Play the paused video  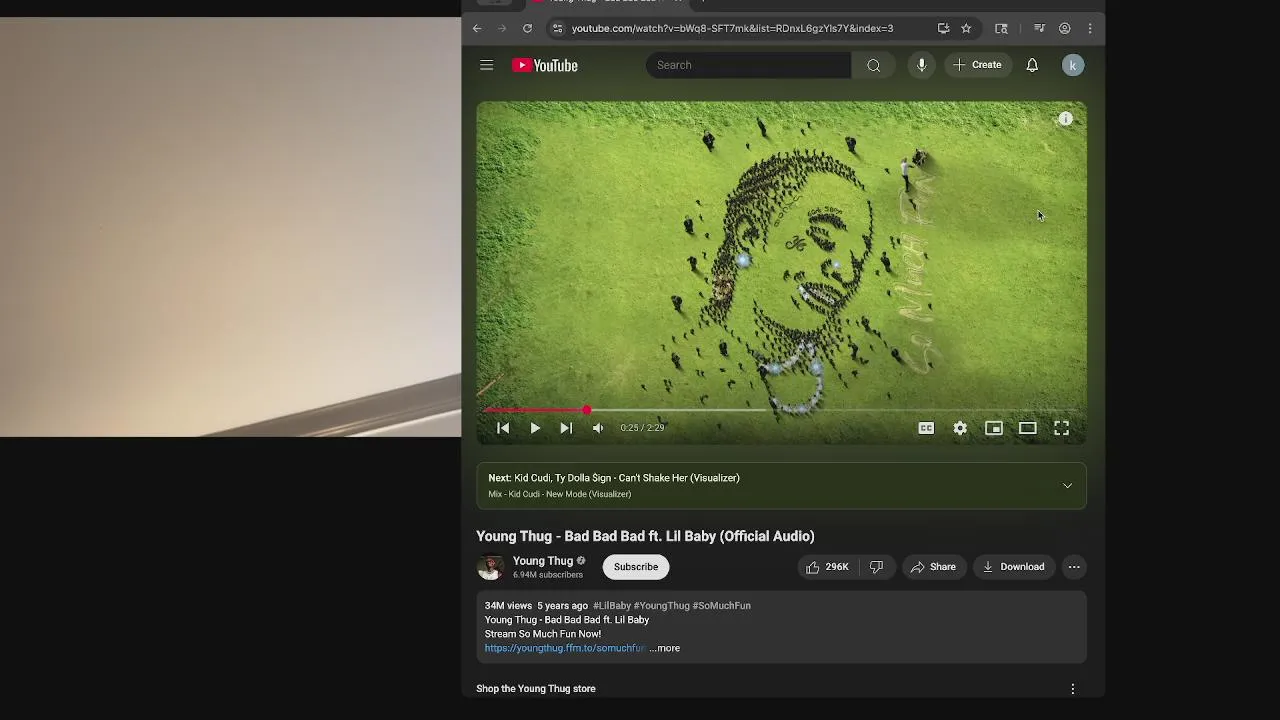[535, 428]
